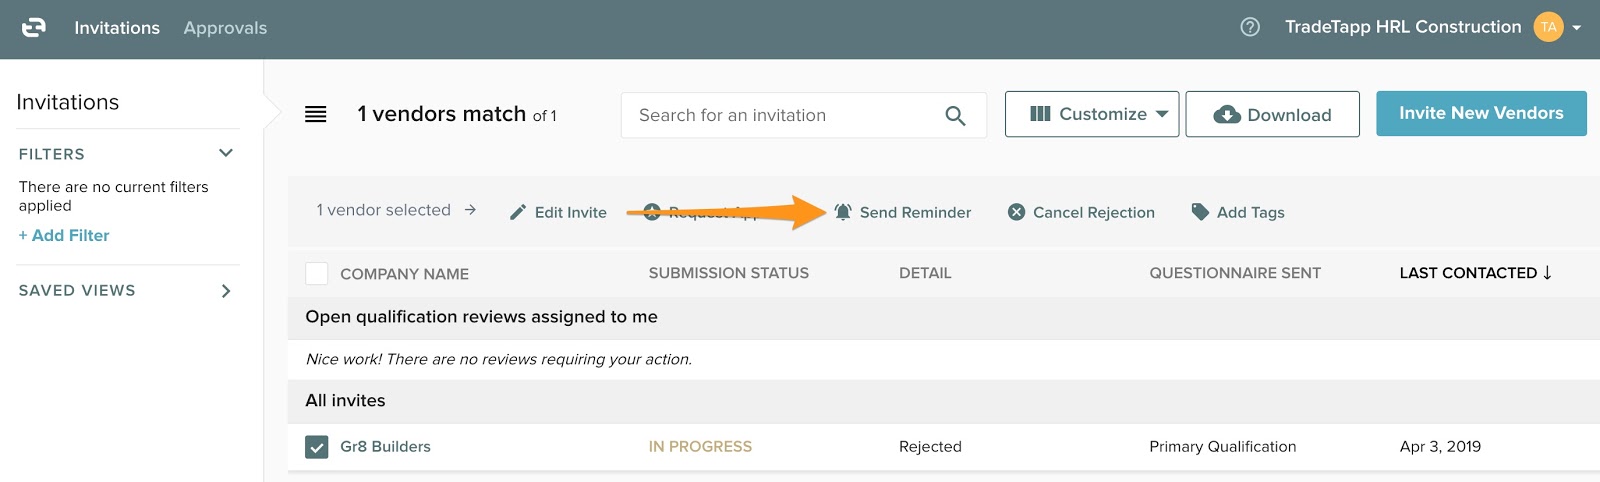Click the hamburger list menu icon

click(x=316, y=114)
